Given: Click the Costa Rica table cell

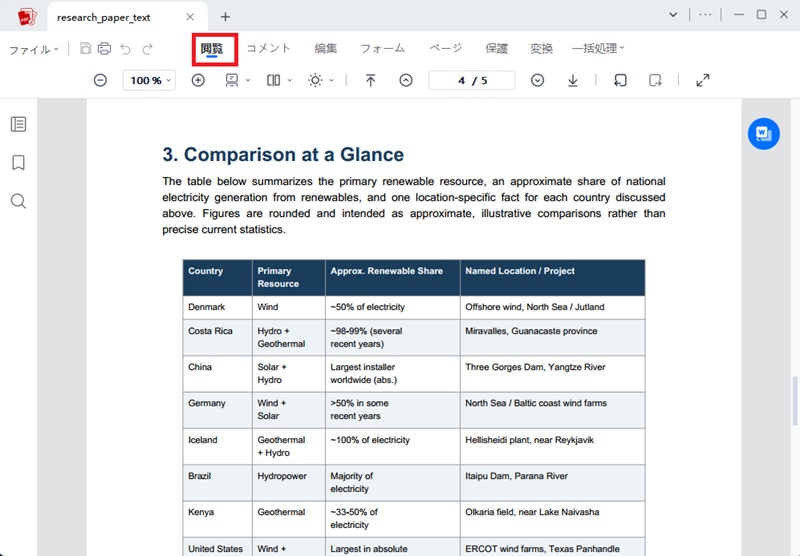Looking at the screenshot, I should click(x=217, y=337).
